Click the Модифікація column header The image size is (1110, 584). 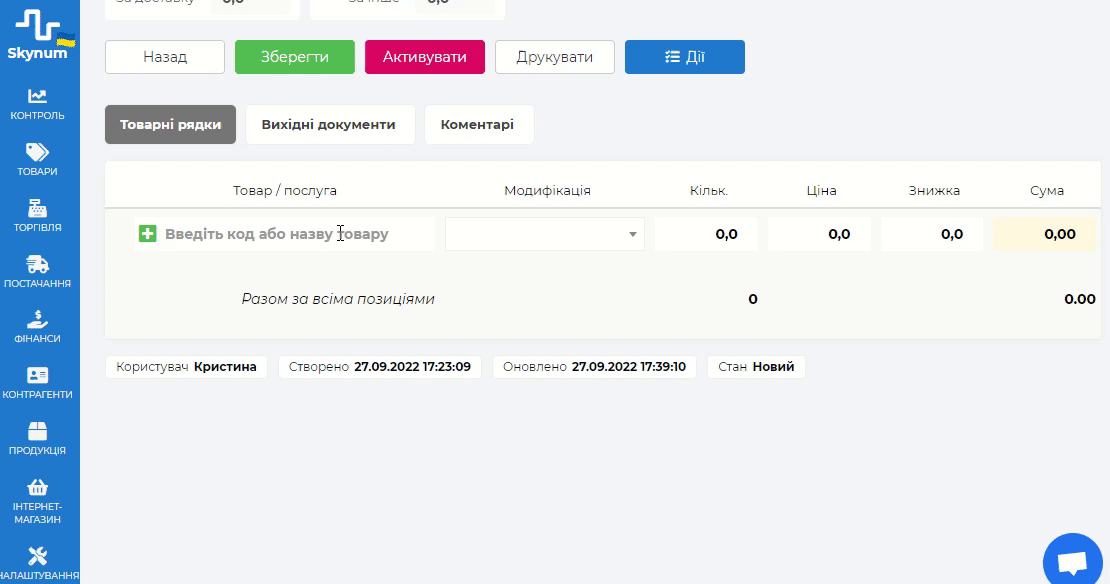pos(547,190)
